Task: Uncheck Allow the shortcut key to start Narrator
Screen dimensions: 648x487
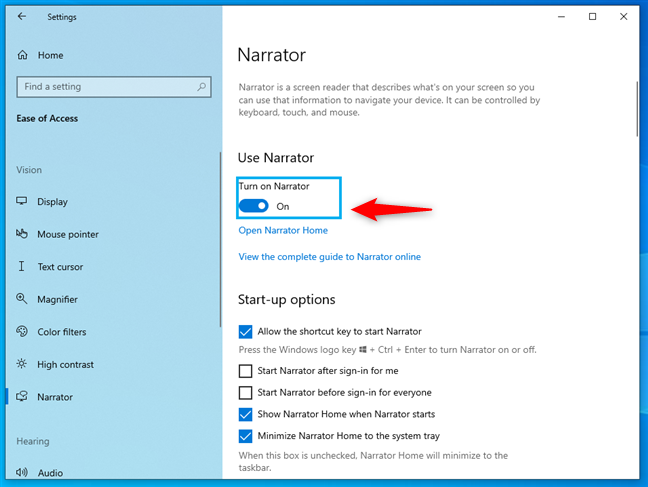Action: pos(245,332)
